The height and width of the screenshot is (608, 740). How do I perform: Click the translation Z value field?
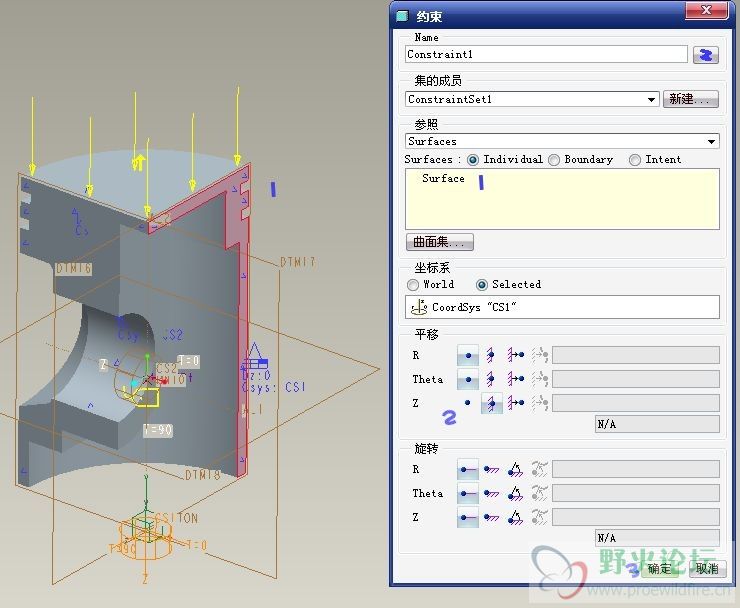coord(636,403)
